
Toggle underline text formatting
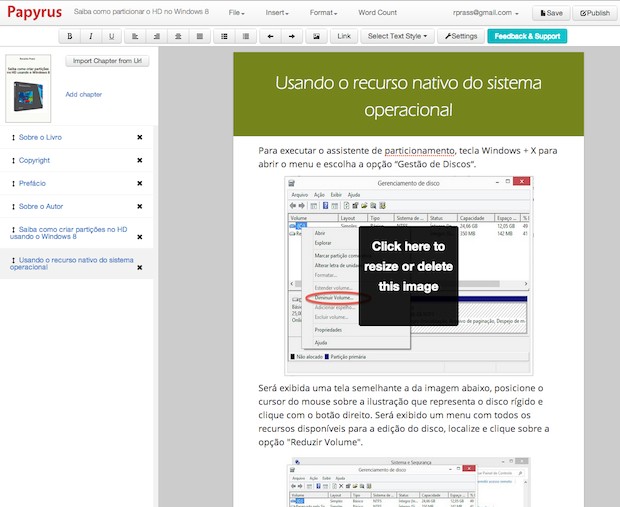coord(111,36)
